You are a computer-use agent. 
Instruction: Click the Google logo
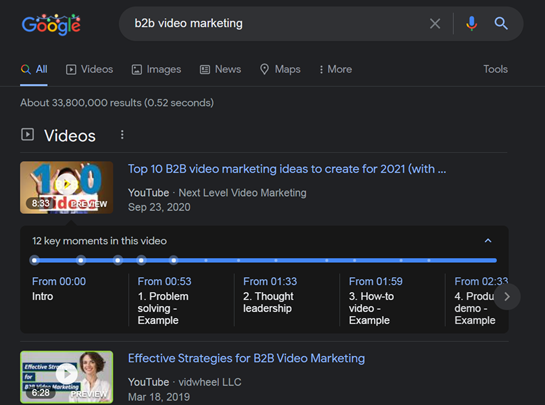[x=51, y=24]
